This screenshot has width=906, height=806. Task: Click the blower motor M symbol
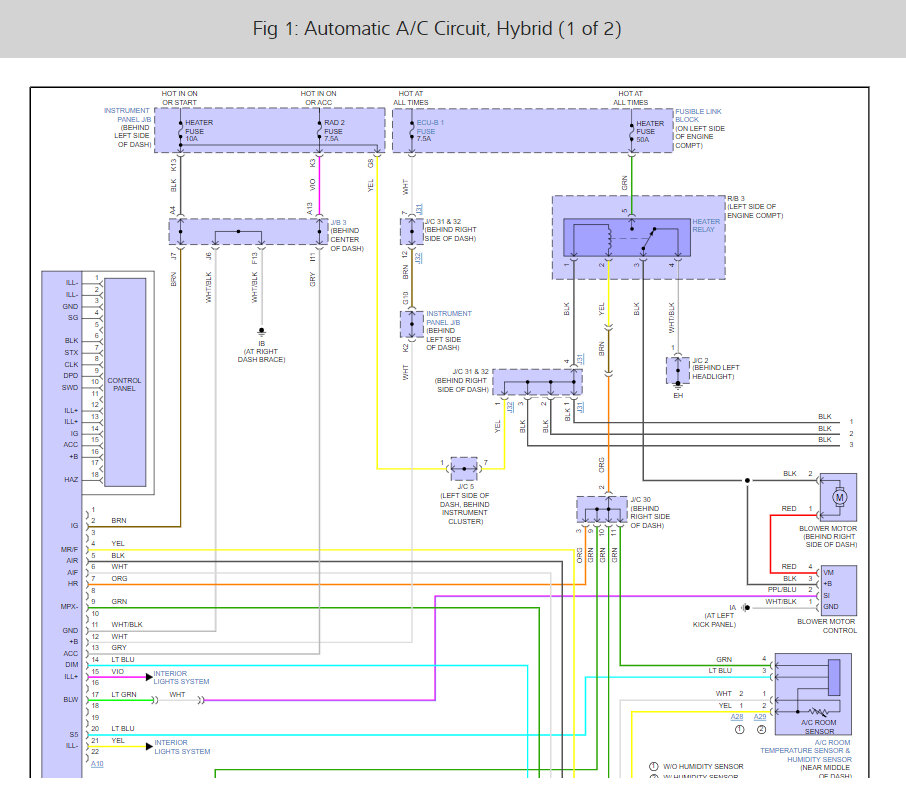click(x=840, y=497)
